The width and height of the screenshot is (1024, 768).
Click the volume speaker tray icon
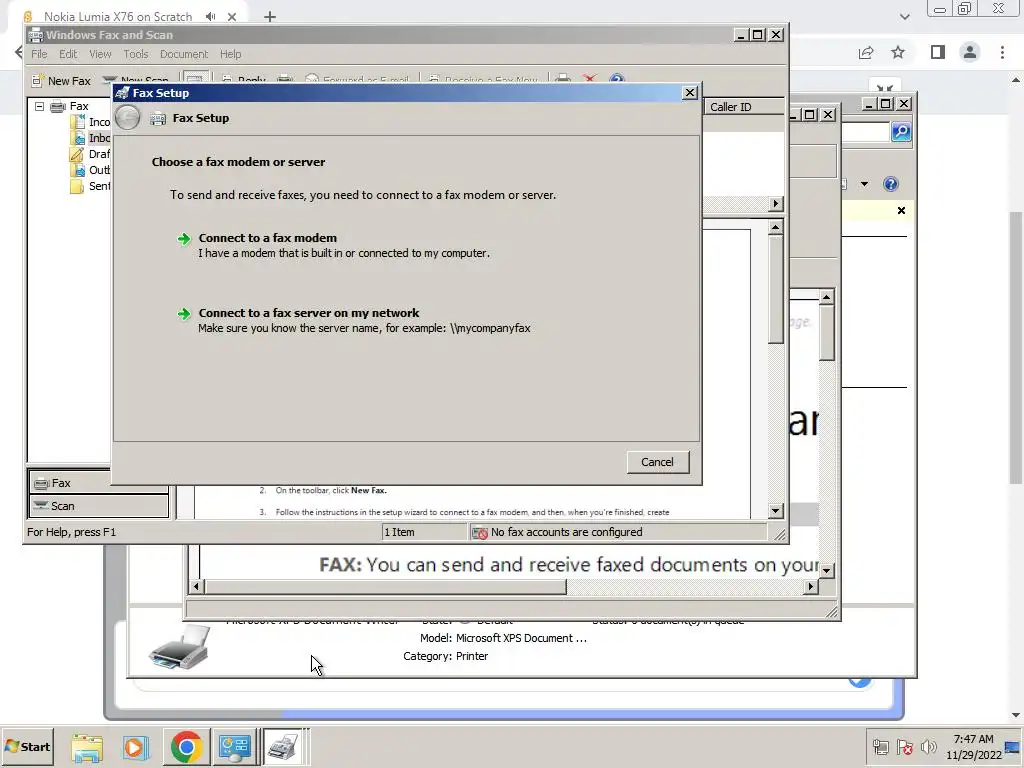pos(928,747)
